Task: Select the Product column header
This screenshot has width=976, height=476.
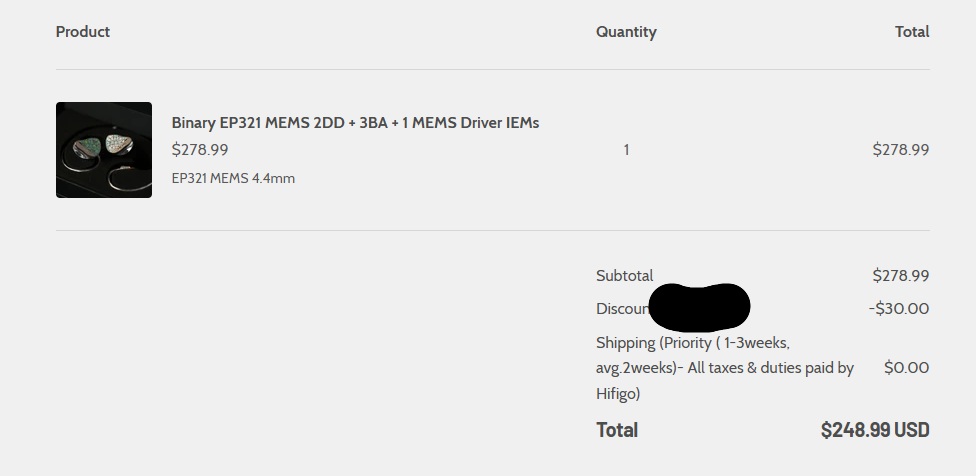Action: click(x=83, y=32)
